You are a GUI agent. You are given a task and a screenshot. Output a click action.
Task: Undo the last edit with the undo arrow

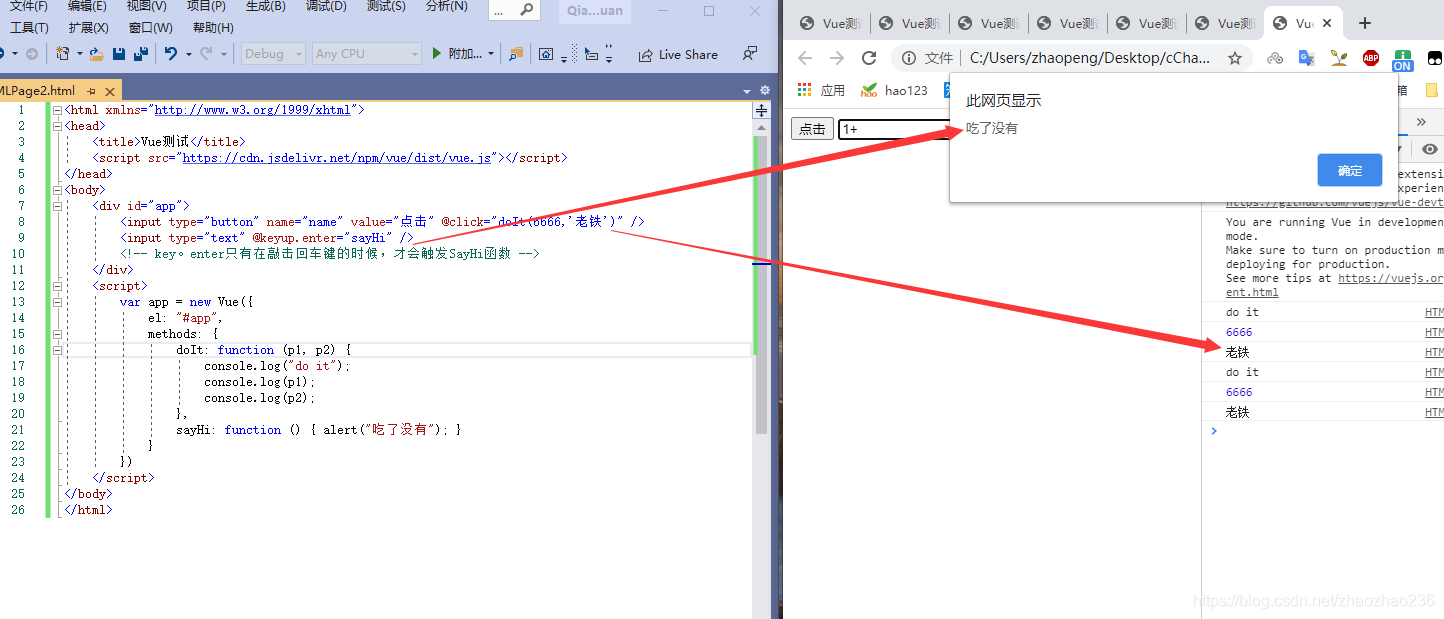click(171, 54)
